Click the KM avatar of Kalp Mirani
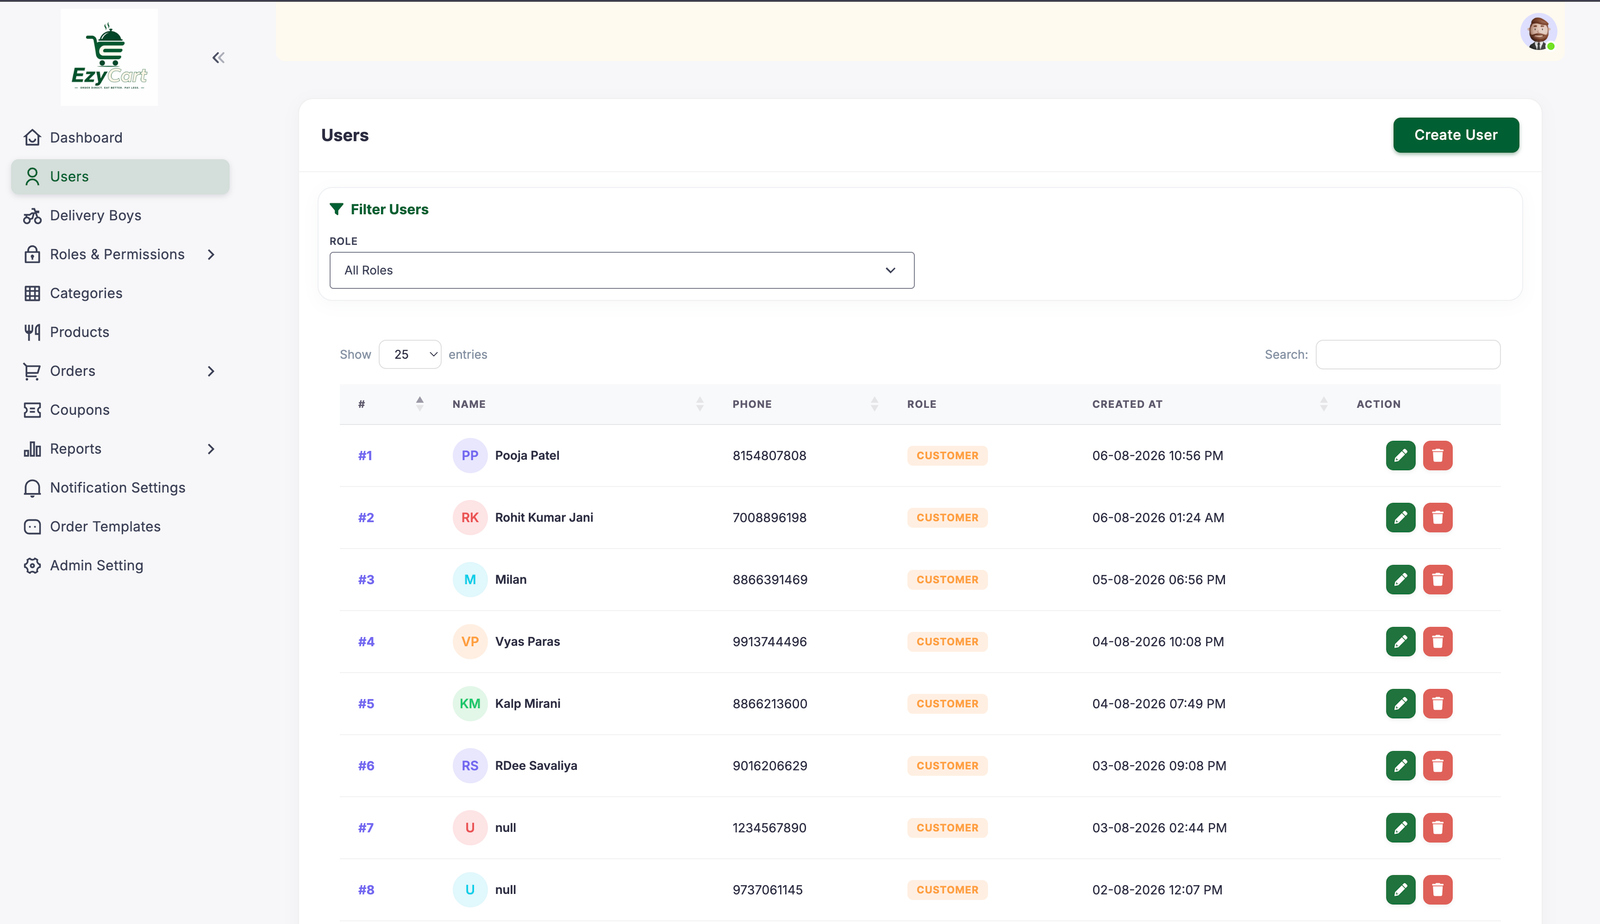1600x924 pixels. pos(470,704)
